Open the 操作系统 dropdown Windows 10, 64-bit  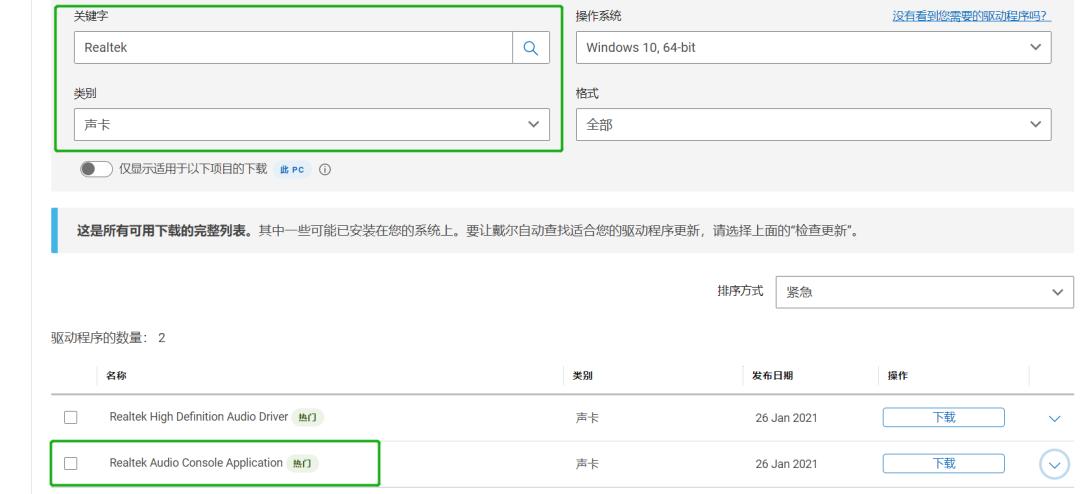[813, 48]
